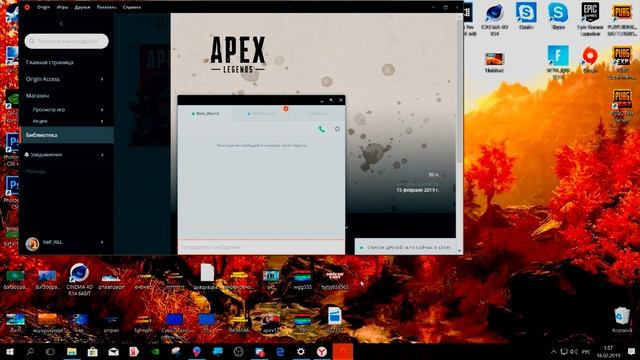Select the Корзина recycle bin icon
This screenshot has height=360, width=640.
pos(622,320)
